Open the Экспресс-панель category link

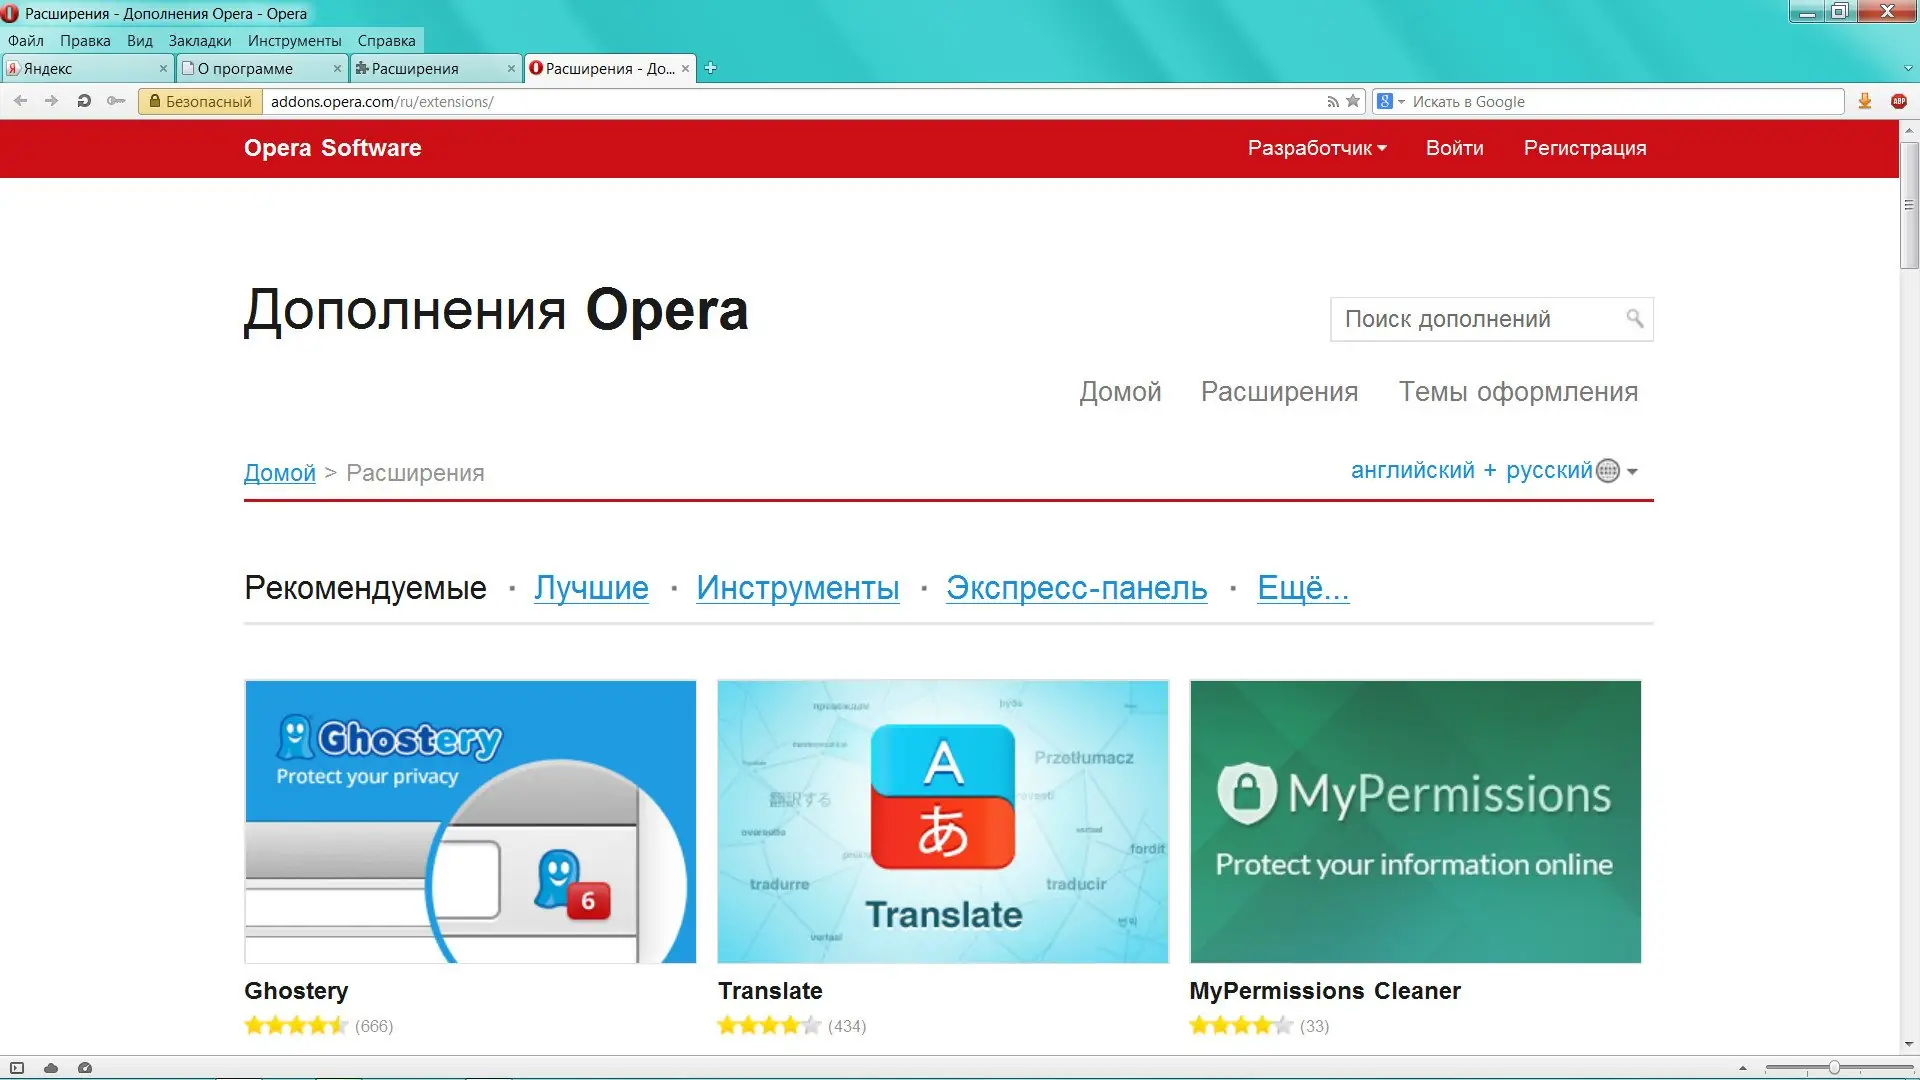[x=1076, y=588]
